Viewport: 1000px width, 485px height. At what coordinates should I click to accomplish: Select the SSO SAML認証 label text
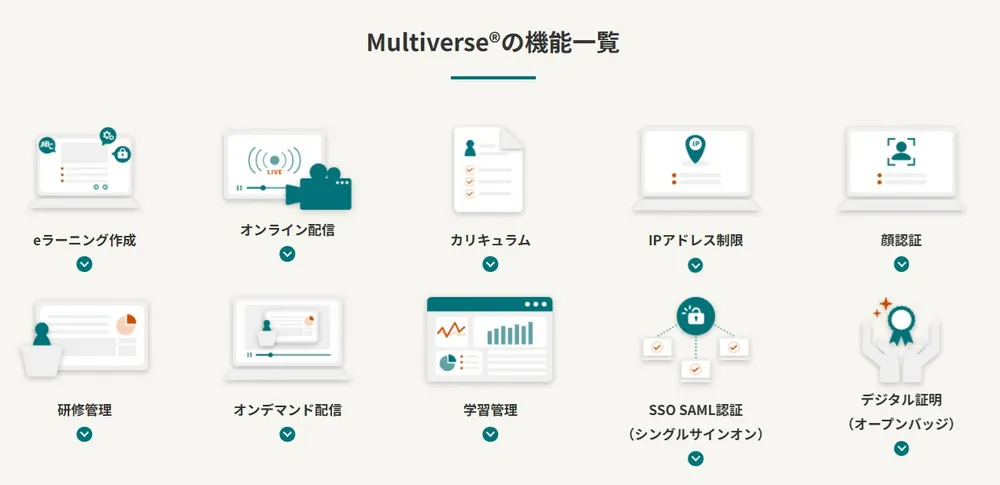coord(695,410)
